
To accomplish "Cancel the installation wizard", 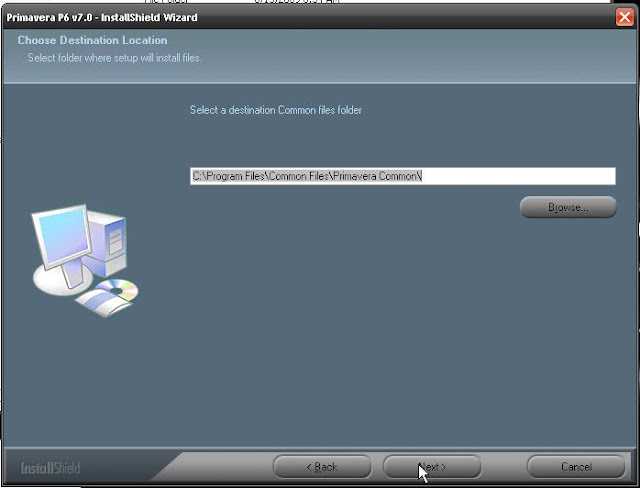I will pos(576,466).
